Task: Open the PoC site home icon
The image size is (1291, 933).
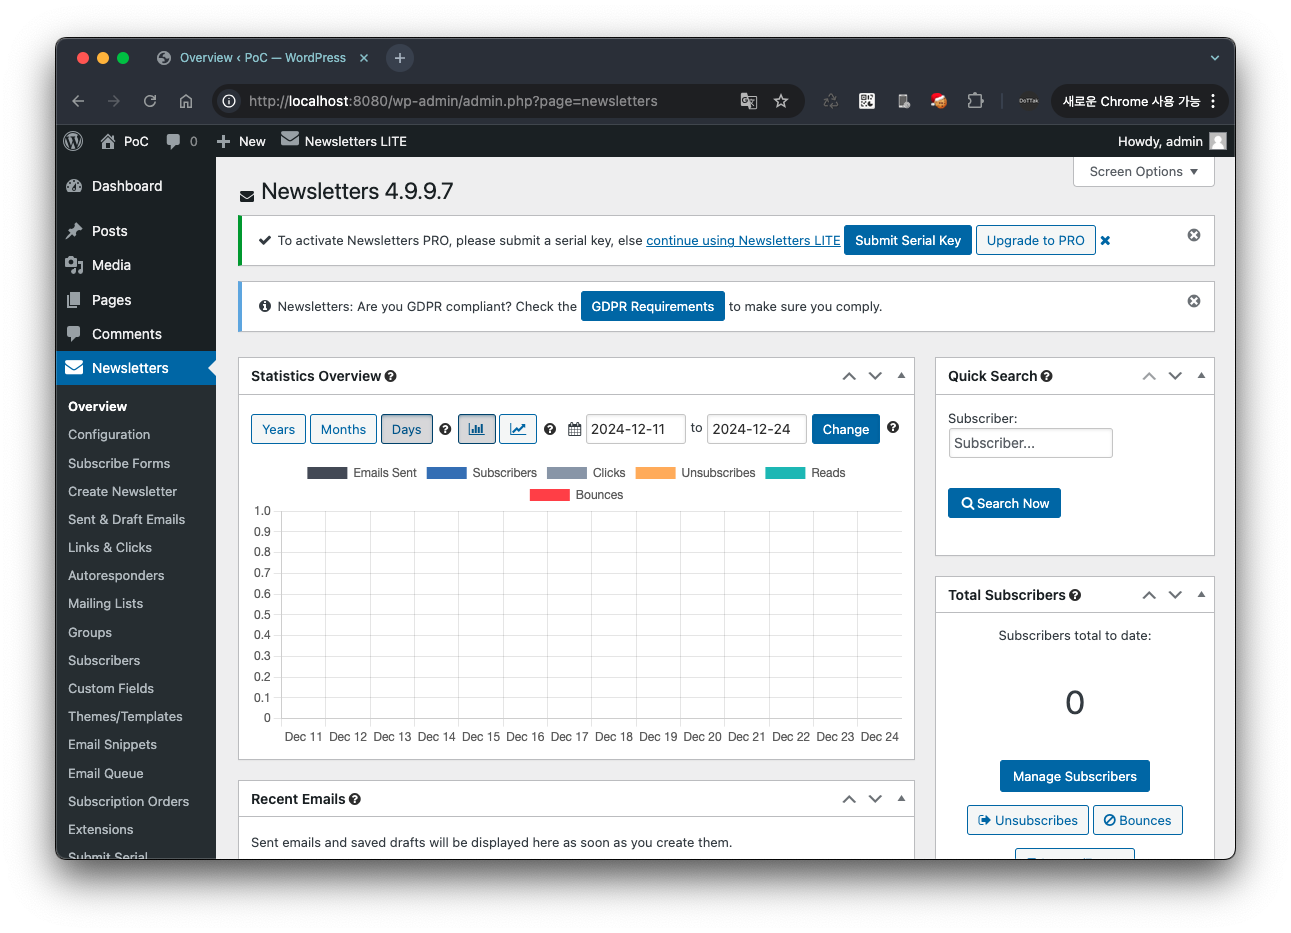Action: click(108, 141)
